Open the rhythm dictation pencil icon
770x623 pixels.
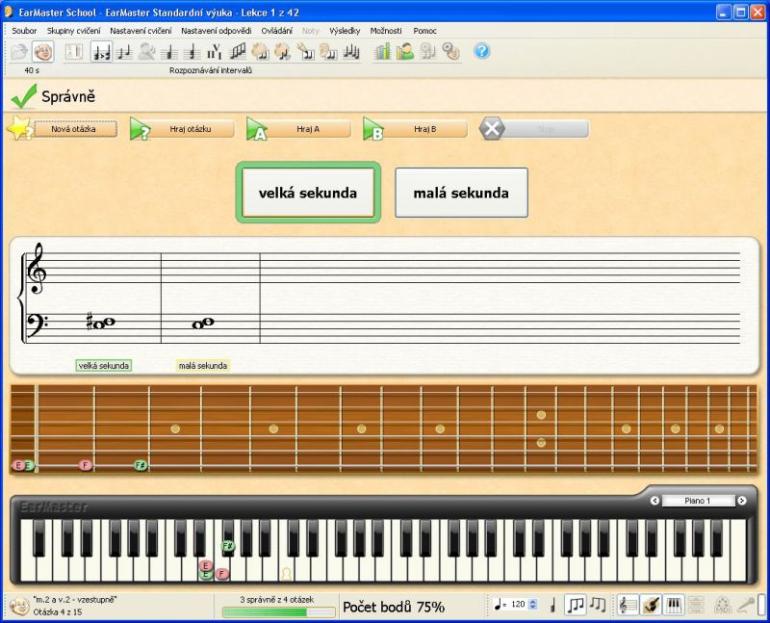point(305,52)
